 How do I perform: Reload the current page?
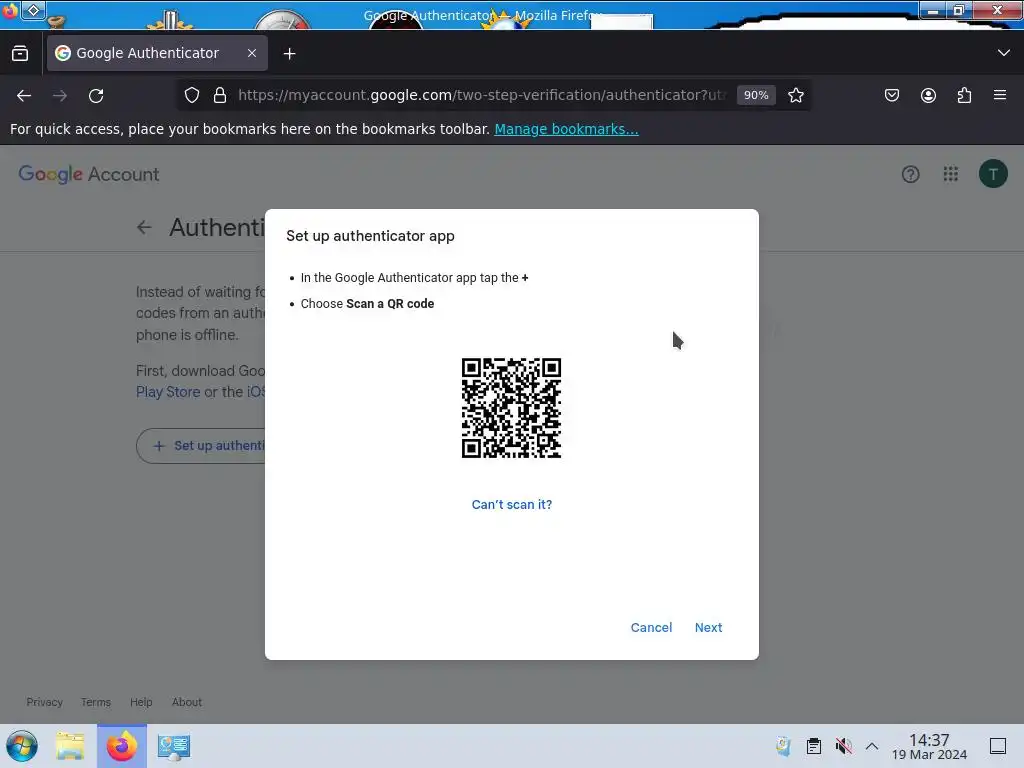tap(96, 96)
